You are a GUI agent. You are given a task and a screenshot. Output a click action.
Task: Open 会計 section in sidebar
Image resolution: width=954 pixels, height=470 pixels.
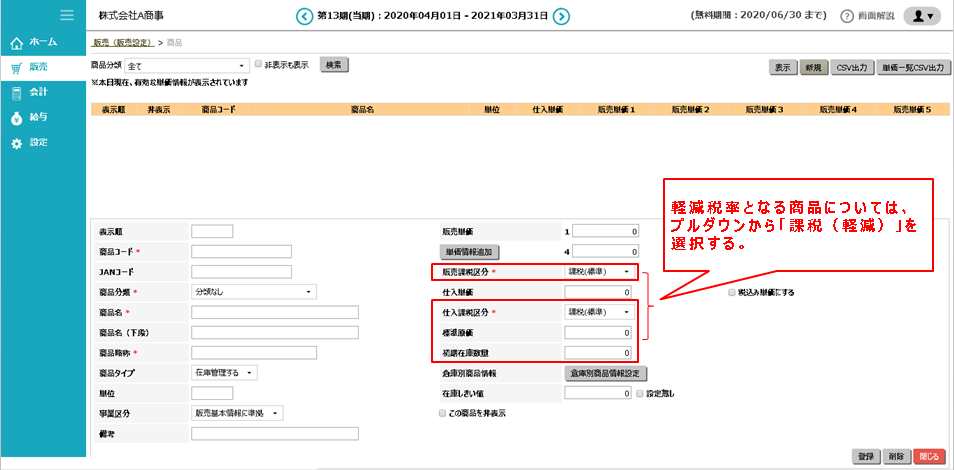(x=30, y=92)
